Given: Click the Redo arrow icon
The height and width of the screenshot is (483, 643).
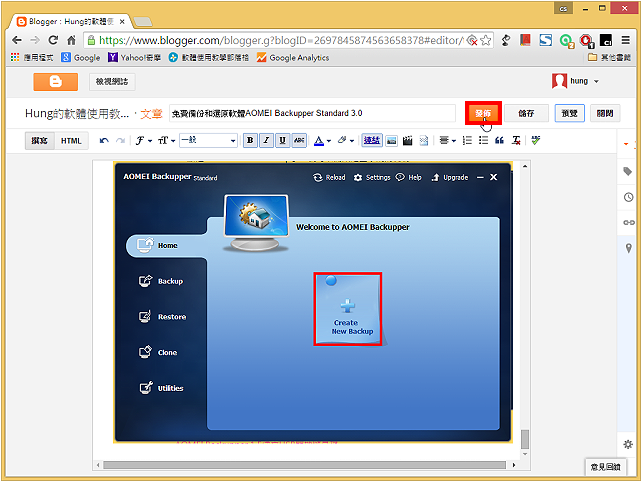Looking at the screenshot, I should tap(120, 141).
